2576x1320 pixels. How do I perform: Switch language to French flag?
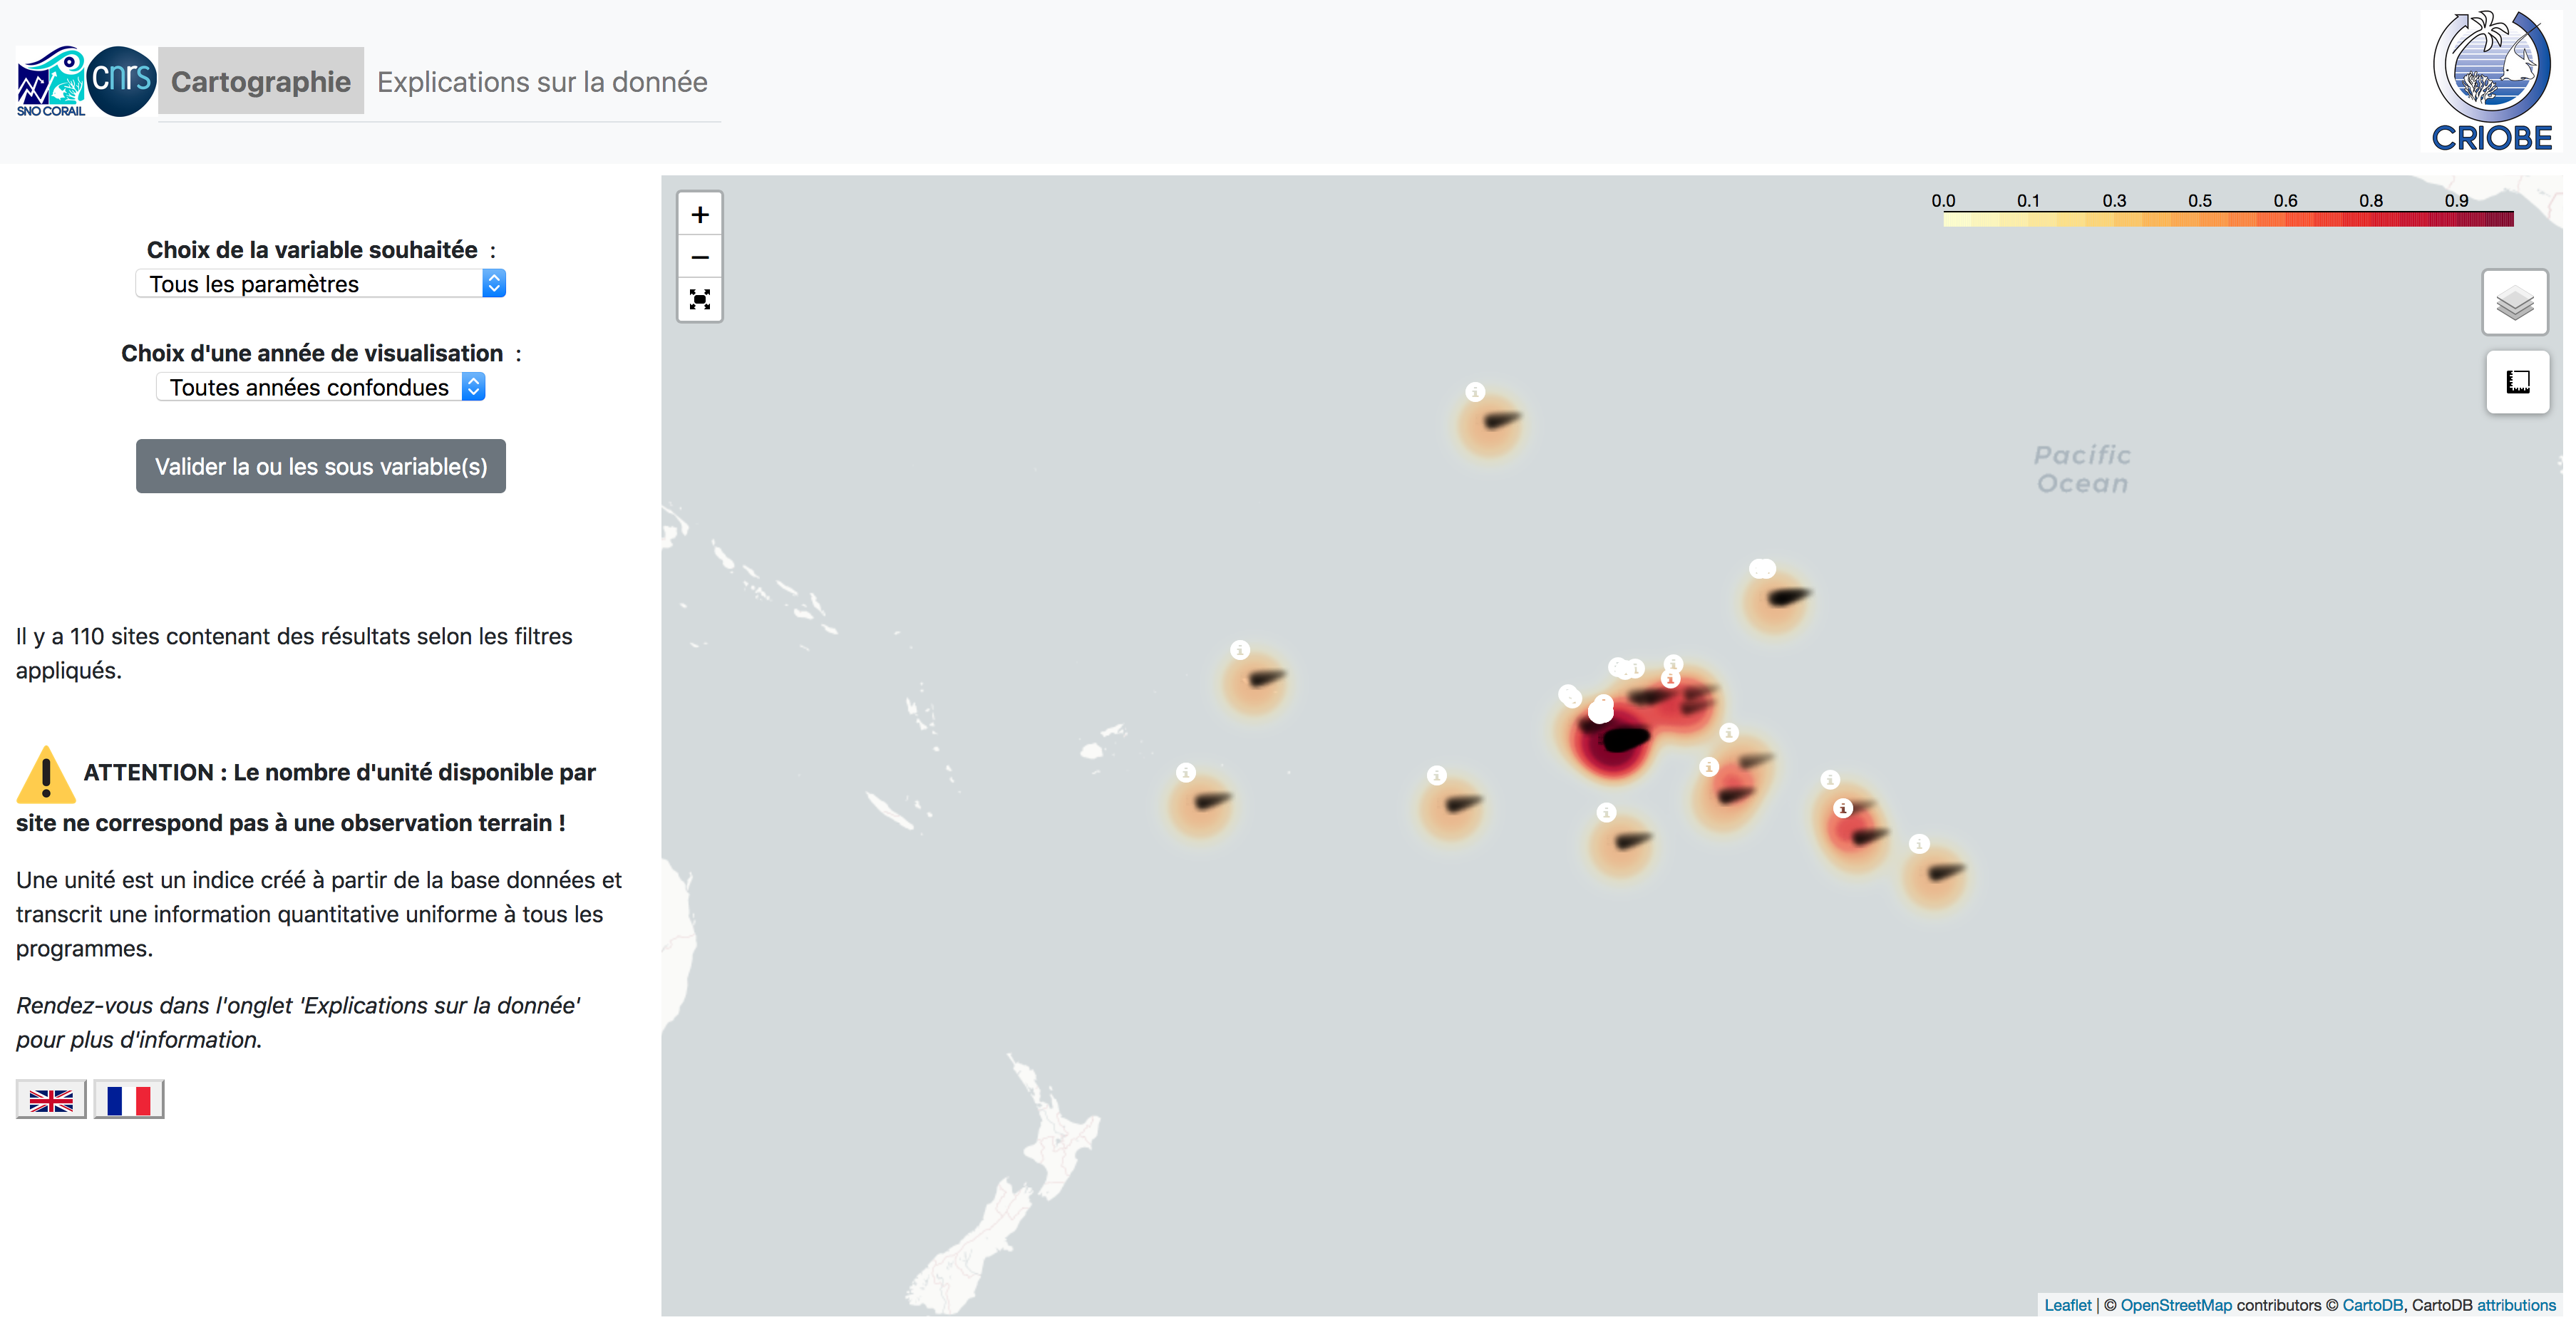click(129, 1100)
